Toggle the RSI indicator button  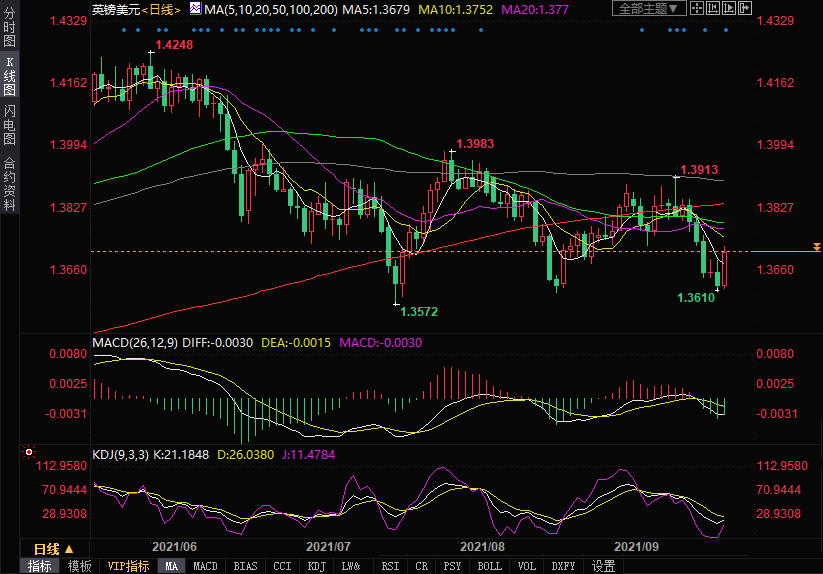[x=389, y=566]
